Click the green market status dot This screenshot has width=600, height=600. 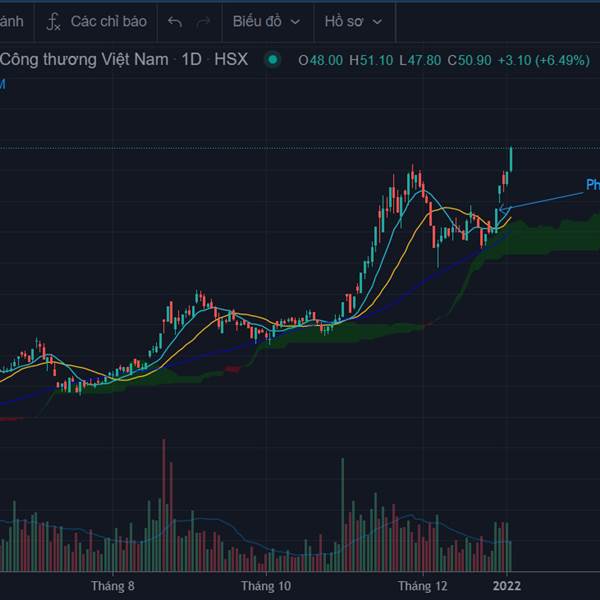click(x=273, y=60)
